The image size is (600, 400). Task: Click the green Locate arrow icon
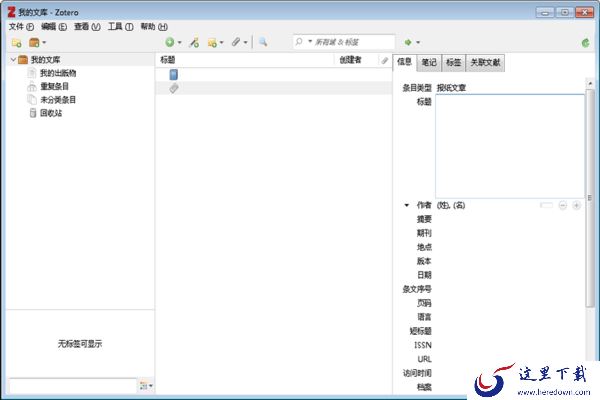click(408, 42)
